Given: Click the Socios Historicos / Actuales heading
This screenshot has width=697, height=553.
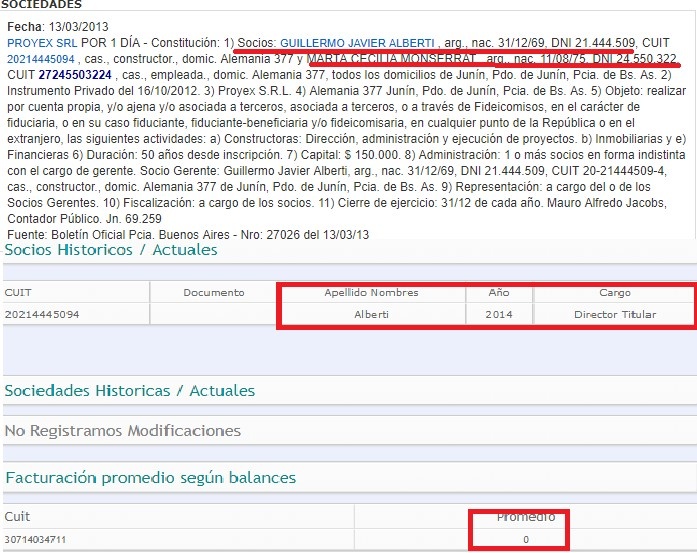Looking at the screenshot, I should [x=111, y=250].
